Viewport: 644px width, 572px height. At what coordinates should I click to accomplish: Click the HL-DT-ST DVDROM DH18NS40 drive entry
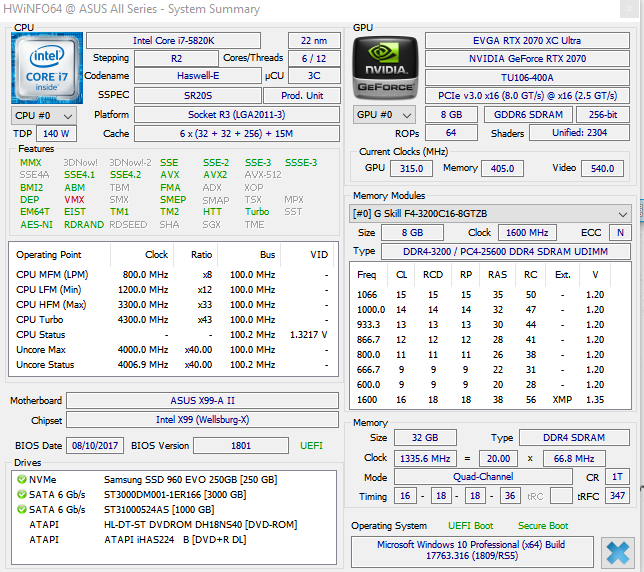[200, 525]
